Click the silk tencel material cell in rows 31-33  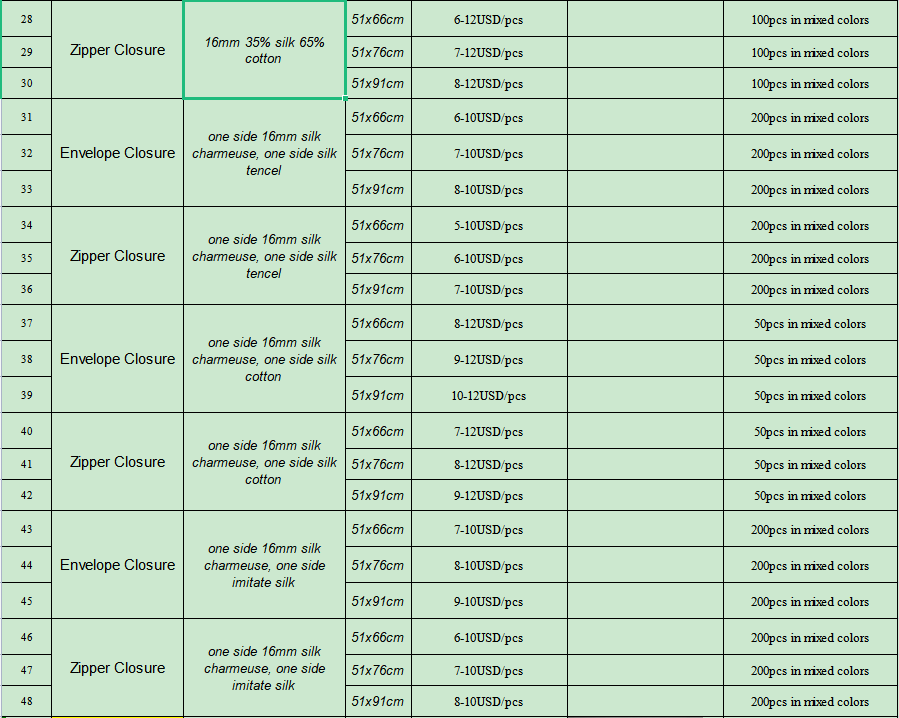point(264,153)
